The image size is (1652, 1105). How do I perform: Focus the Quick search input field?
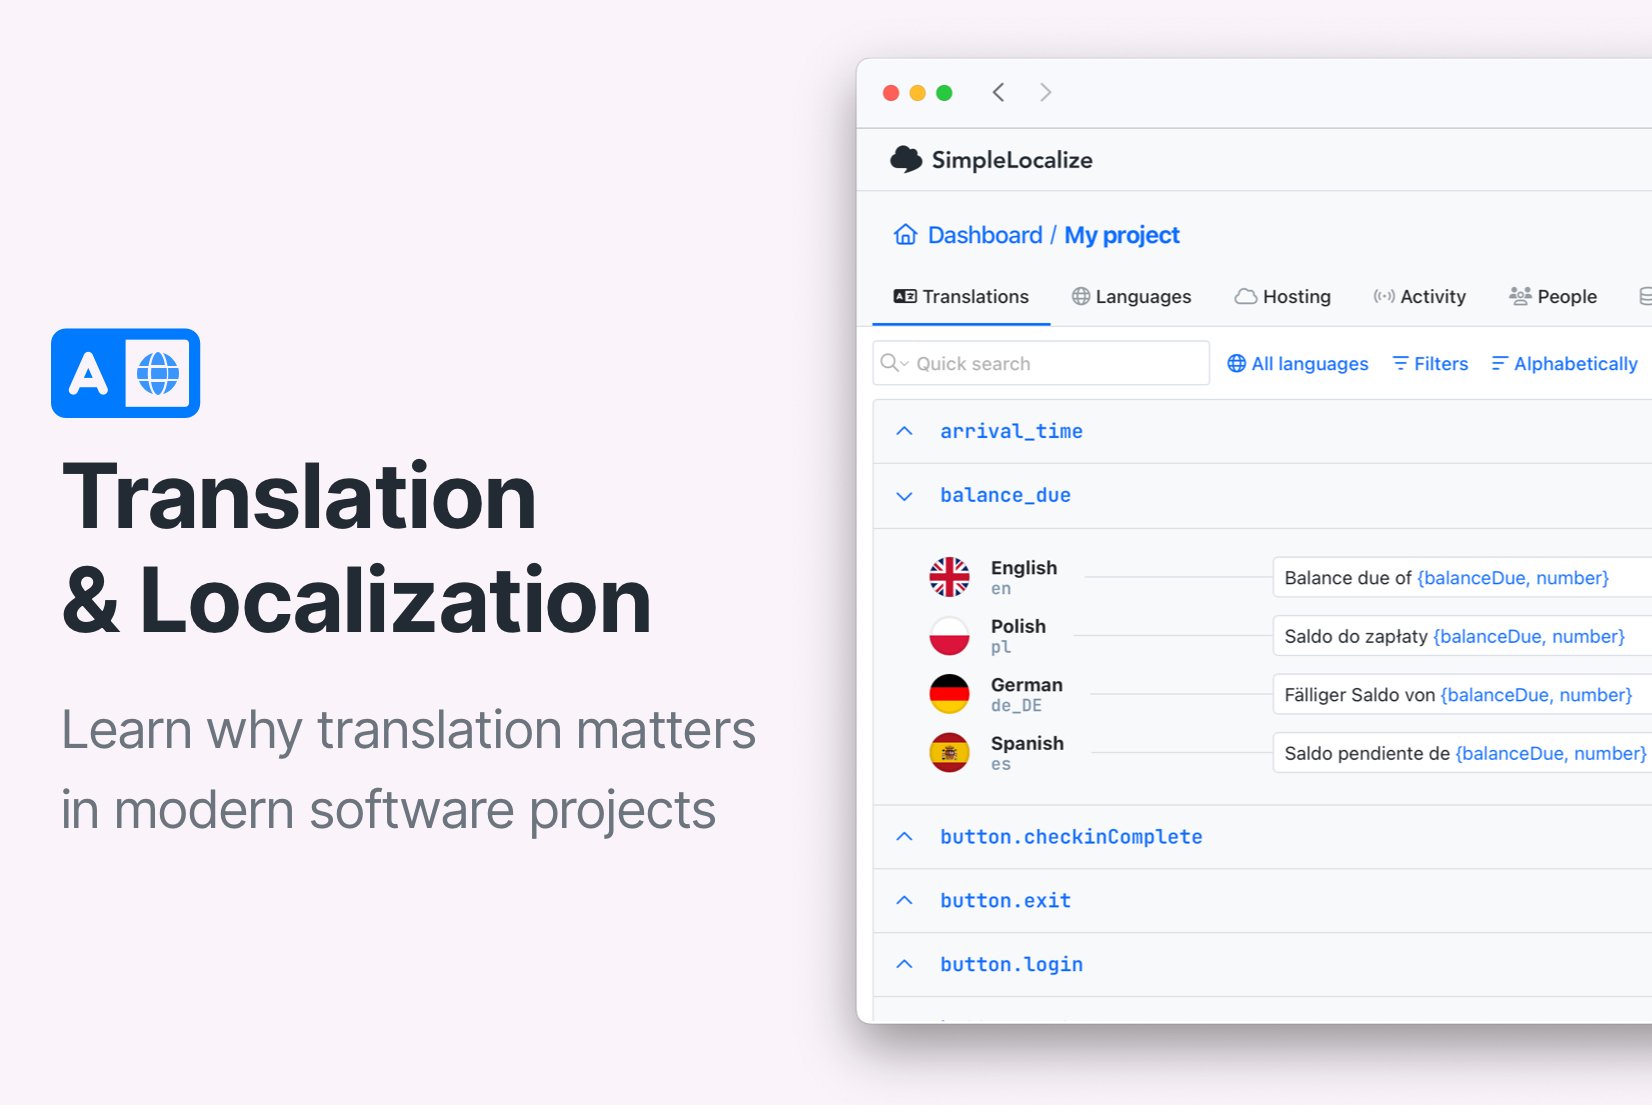(x=1041, y=363)
